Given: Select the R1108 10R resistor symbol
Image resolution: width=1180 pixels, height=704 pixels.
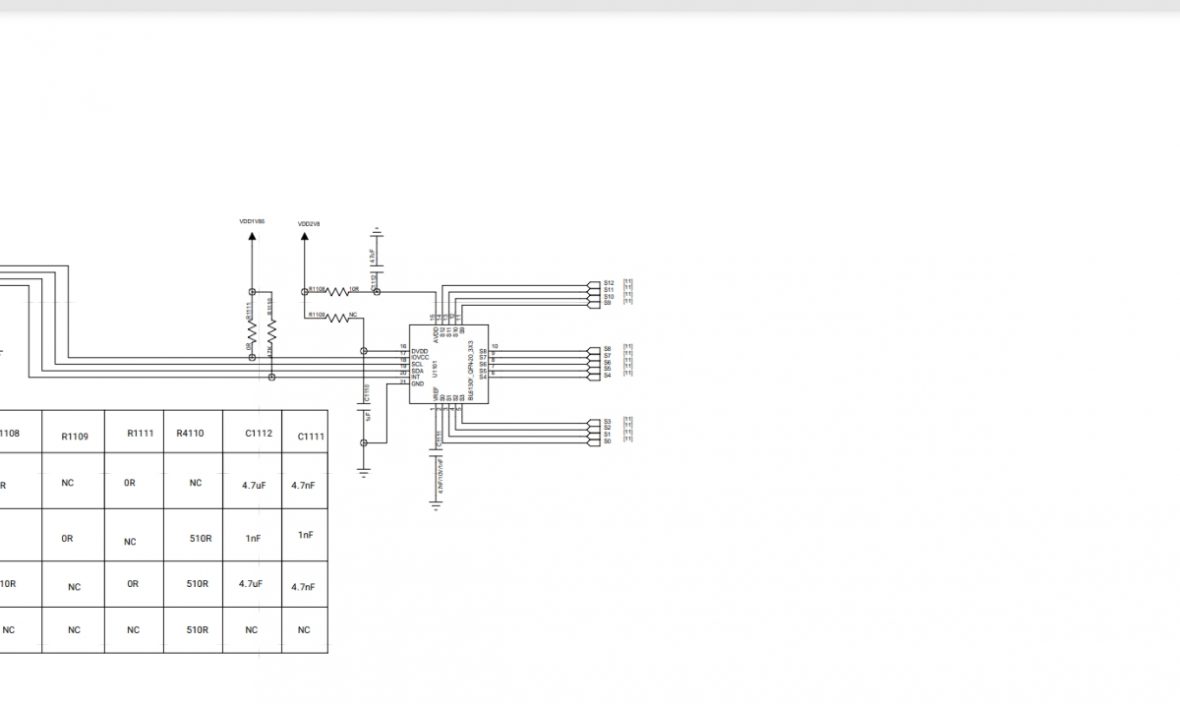Looking at the screenshot, I should 339,292.
